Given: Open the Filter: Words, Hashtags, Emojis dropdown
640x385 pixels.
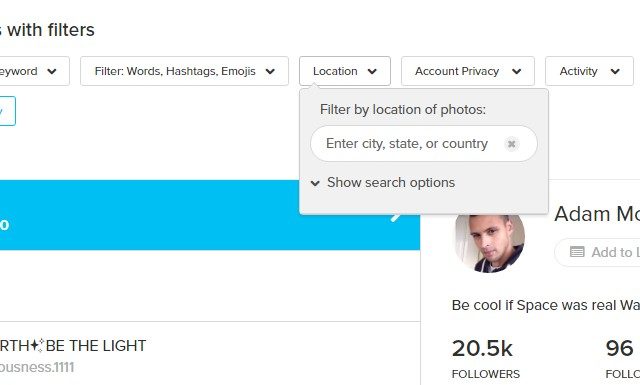Looking at the screenshot, I should click(184, 71).
